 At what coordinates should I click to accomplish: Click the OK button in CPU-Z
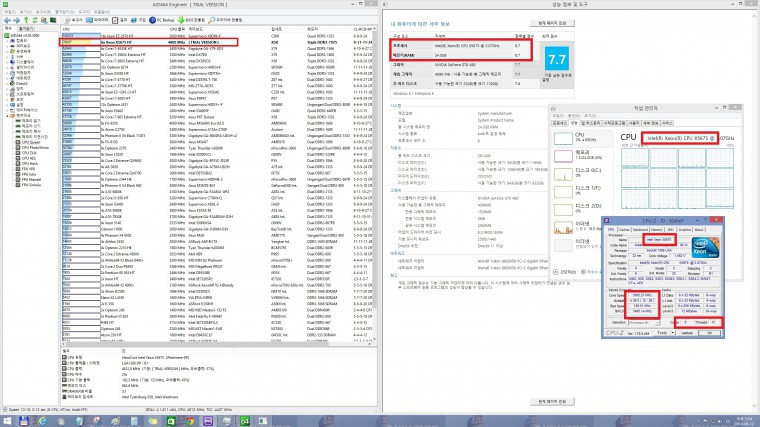pos(709,333)
